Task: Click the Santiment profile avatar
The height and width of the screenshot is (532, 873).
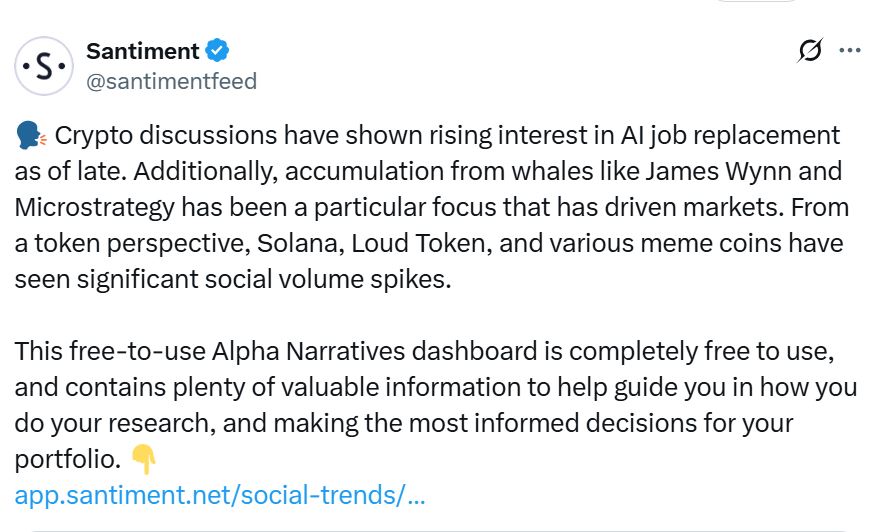Action: pos(44,66)
